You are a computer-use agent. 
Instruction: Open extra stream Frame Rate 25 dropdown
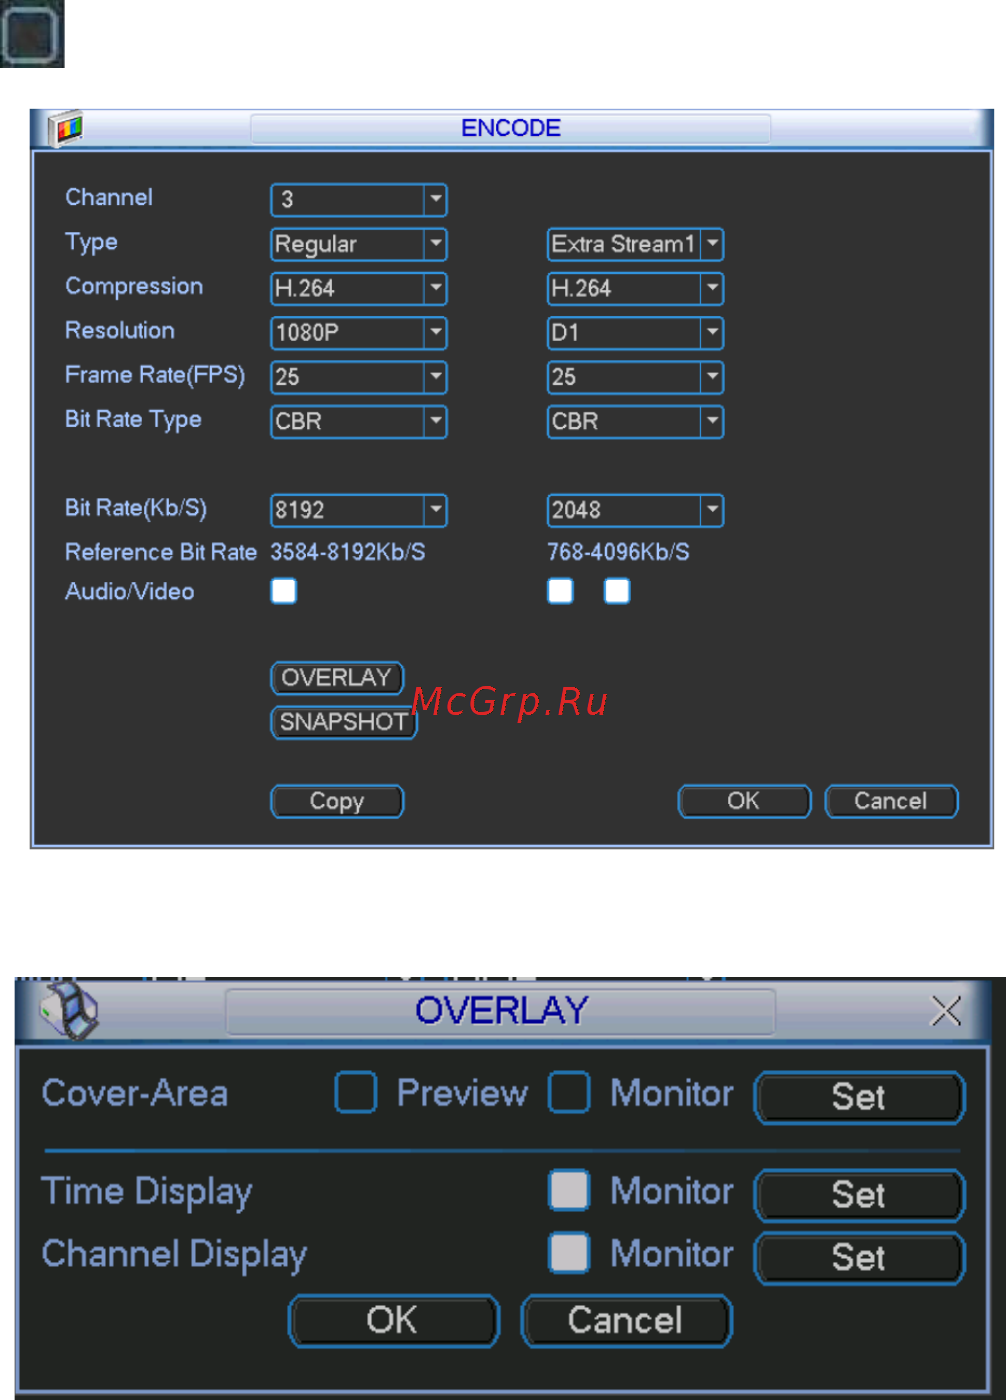click(x=635, y=377)
